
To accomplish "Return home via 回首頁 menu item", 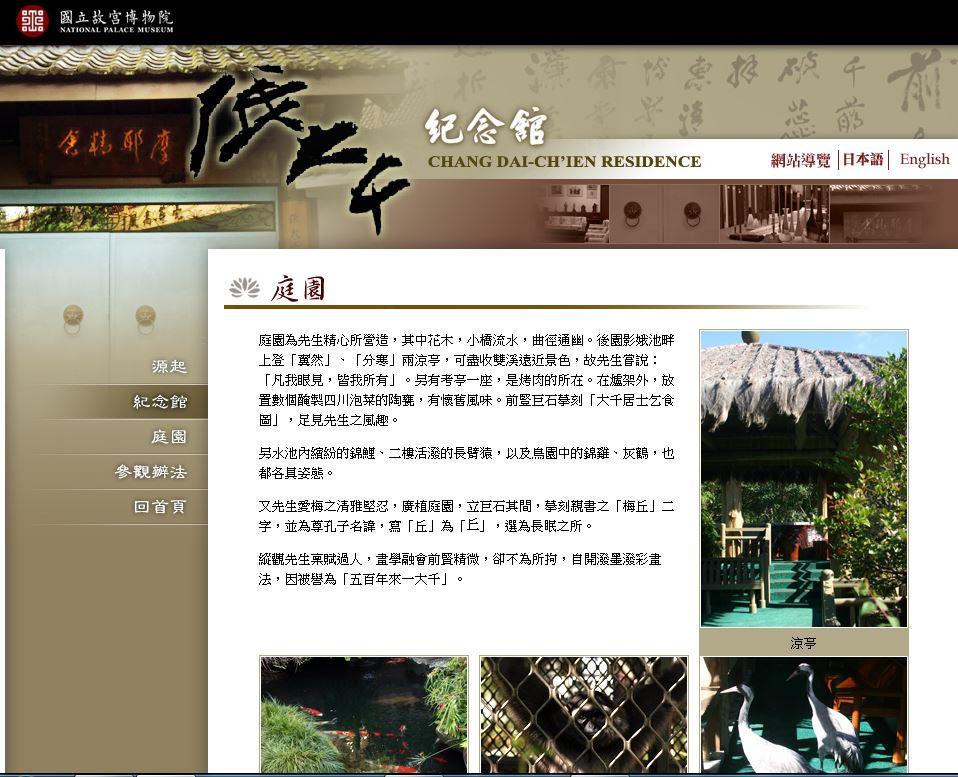I will click(160, 507).
